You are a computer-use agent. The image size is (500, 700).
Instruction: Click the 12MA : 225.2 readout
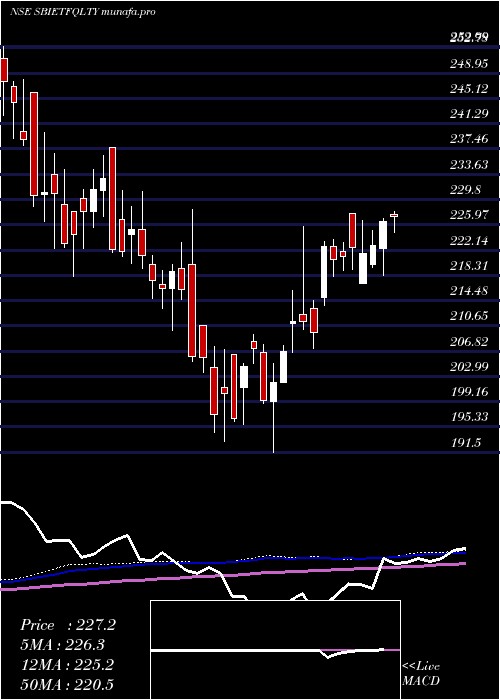[68, 664]
